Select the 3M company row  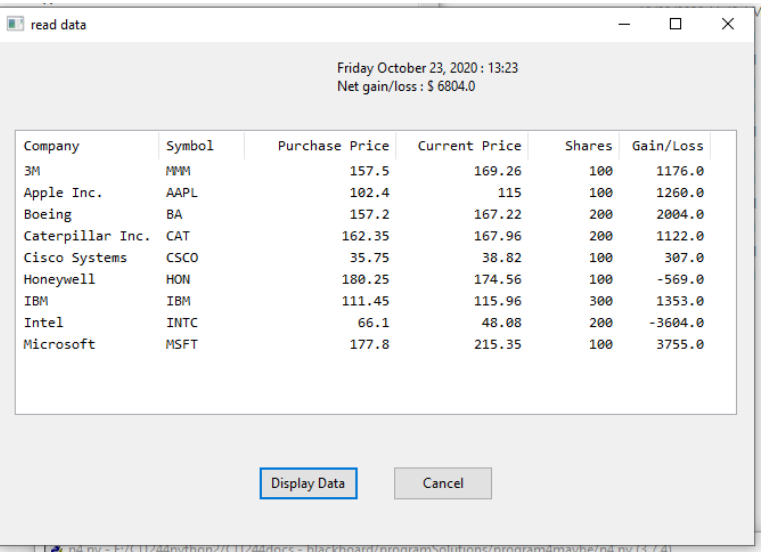(364, 171)
